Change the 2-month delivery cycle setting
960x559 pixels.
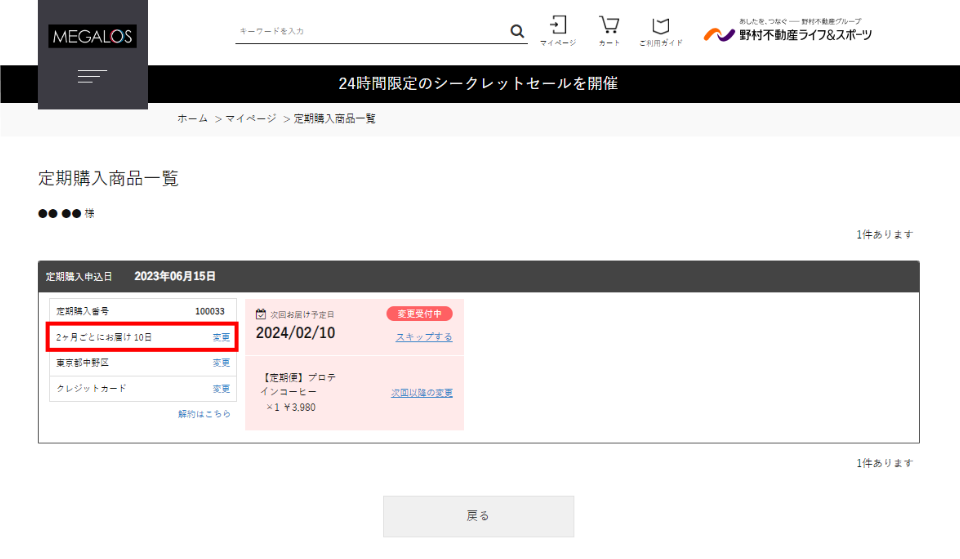click(x=221, y=337)
